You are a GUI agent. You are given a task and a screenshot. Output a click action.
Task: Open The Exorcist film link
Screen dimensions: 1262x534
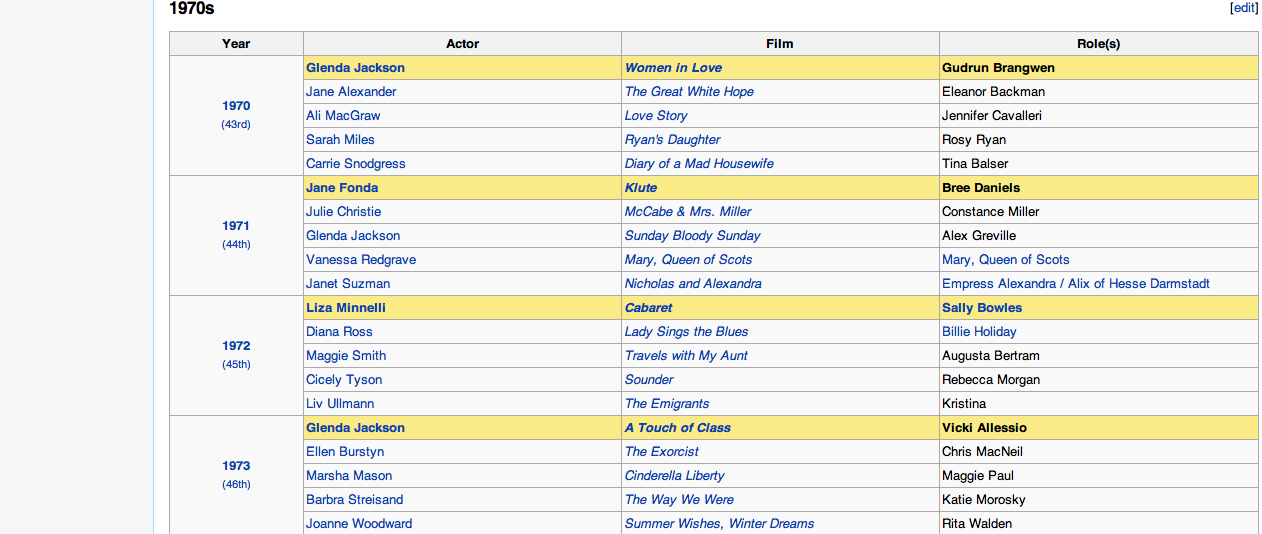pos(662,452)
